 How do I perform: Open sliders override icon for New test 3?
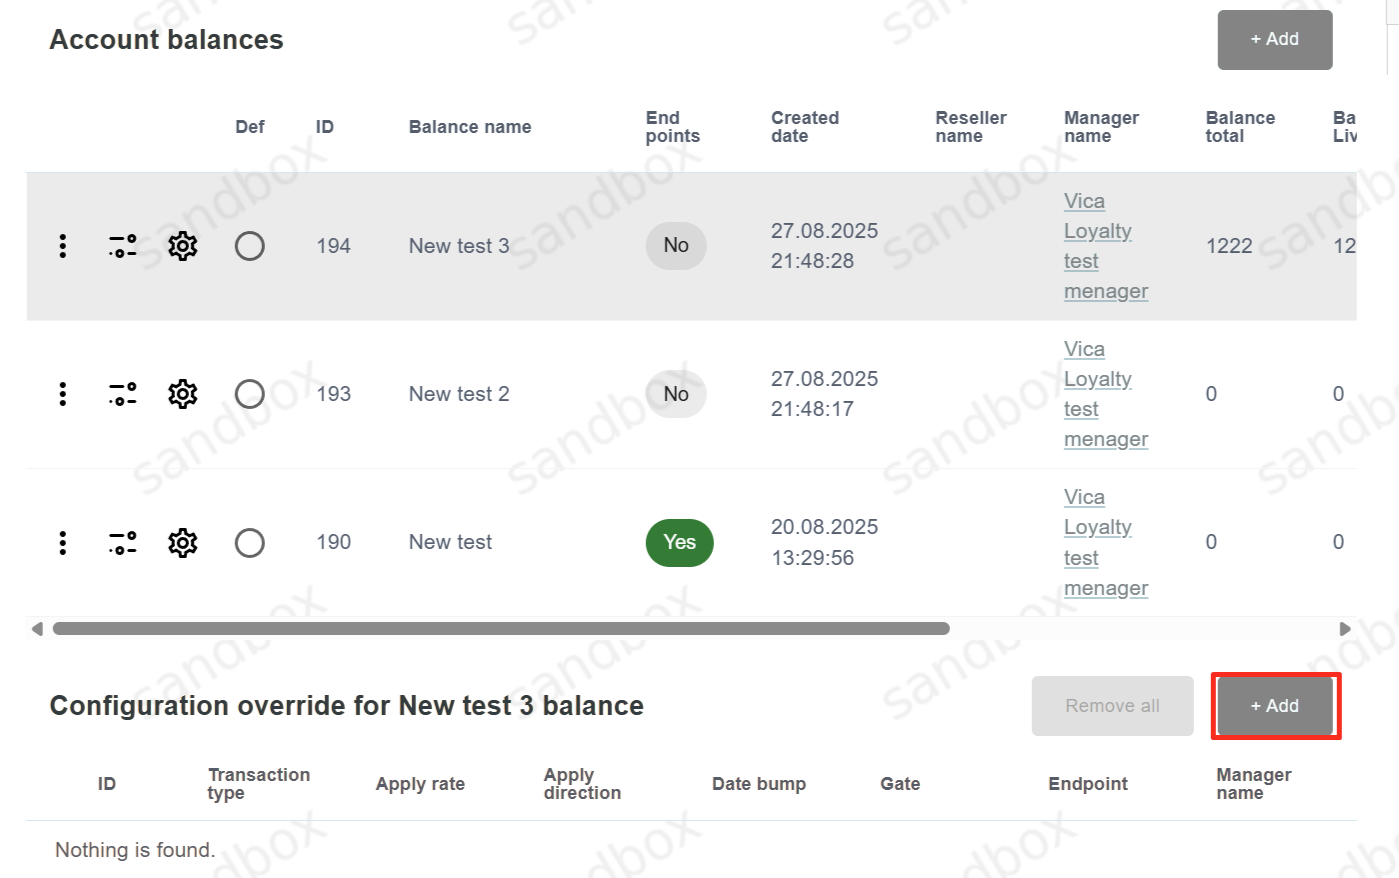[123, 246]
